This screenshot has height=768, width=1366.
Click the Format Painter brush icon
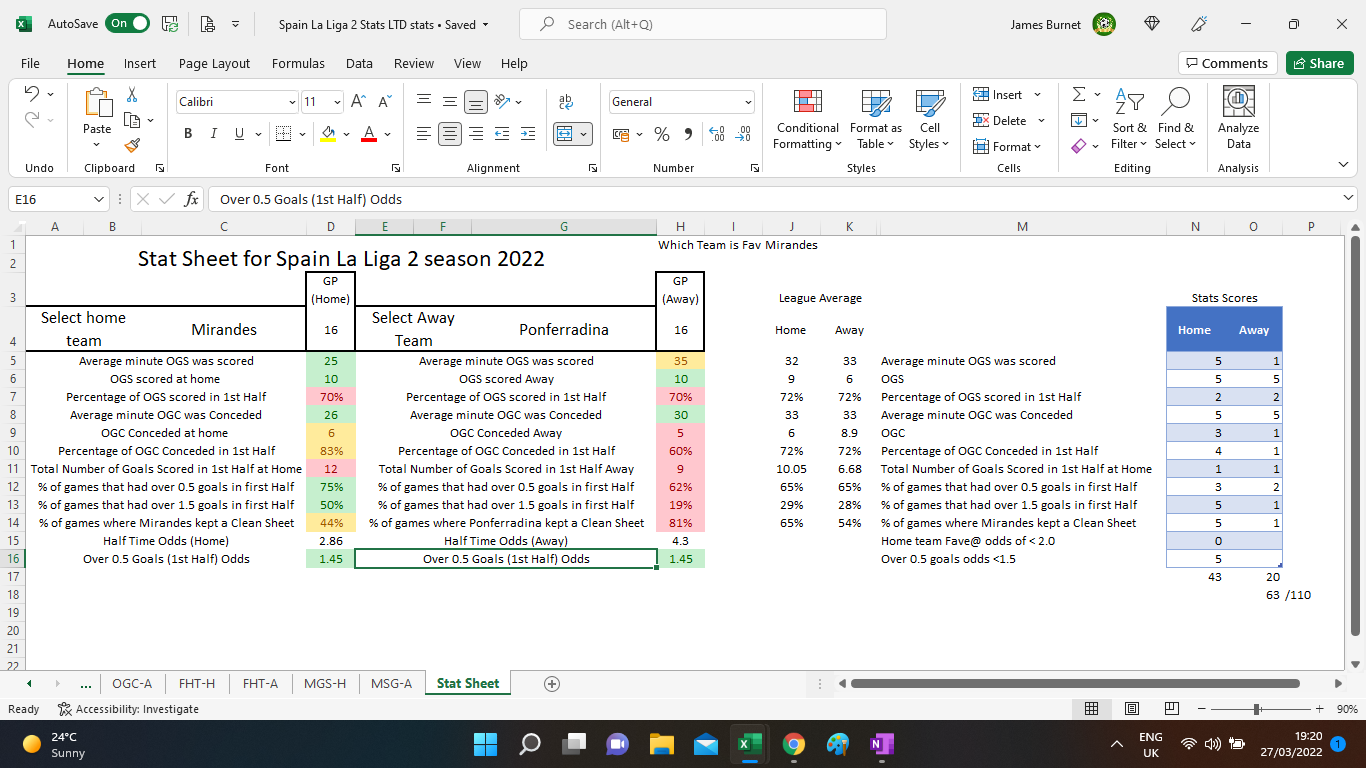[x=132, y=144]
